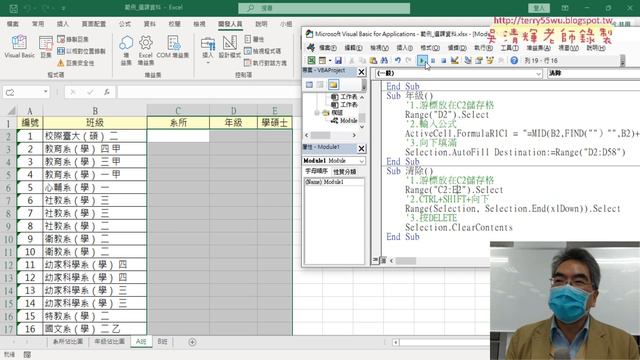This screenshot has width=640, height=360.
Task: Click the fx insert function icon
Action: (107, 92)
